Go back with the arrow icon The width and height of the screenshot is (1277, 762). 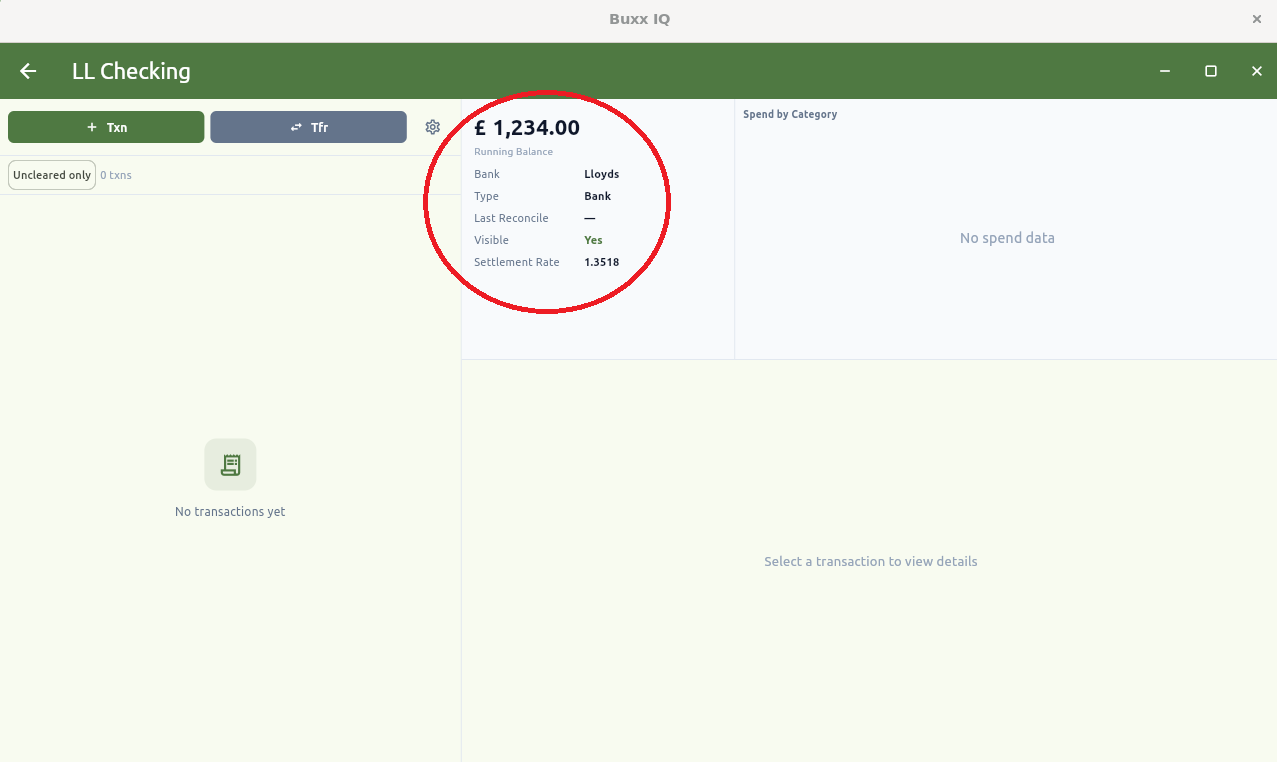tap(28, 71)
